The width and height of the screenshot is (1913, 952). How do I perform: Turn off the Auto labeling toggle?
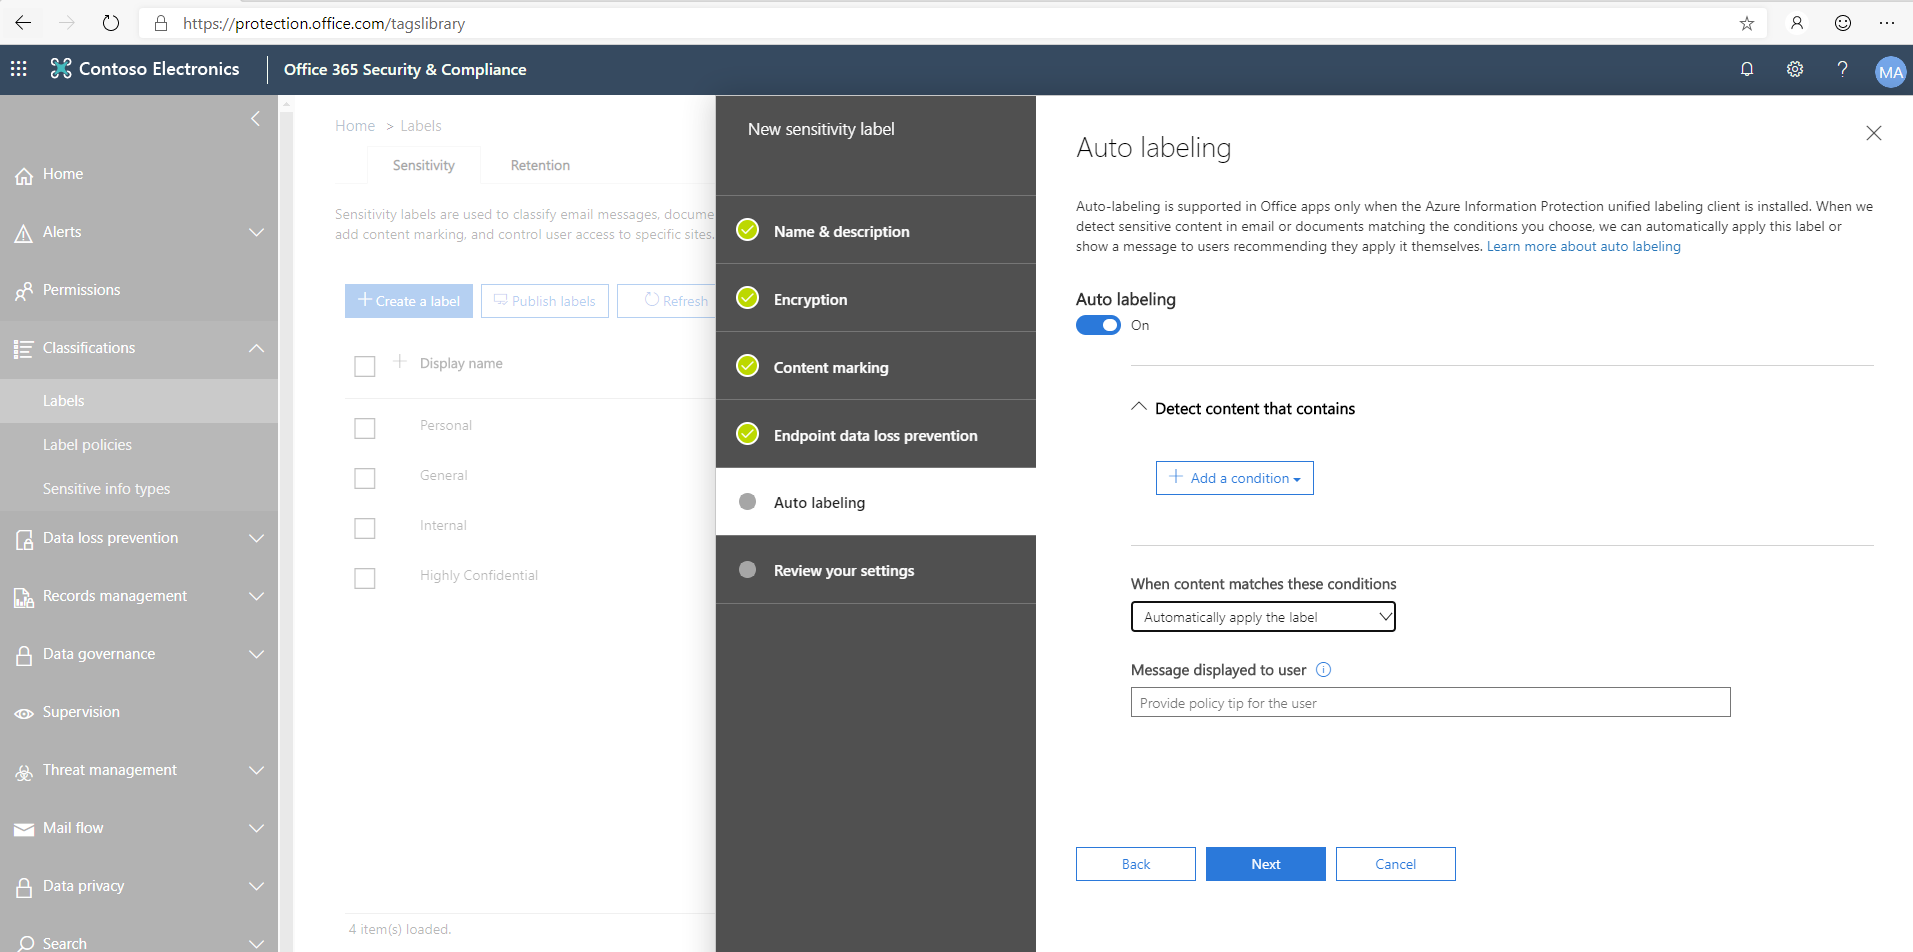[x=1097, y=324]
